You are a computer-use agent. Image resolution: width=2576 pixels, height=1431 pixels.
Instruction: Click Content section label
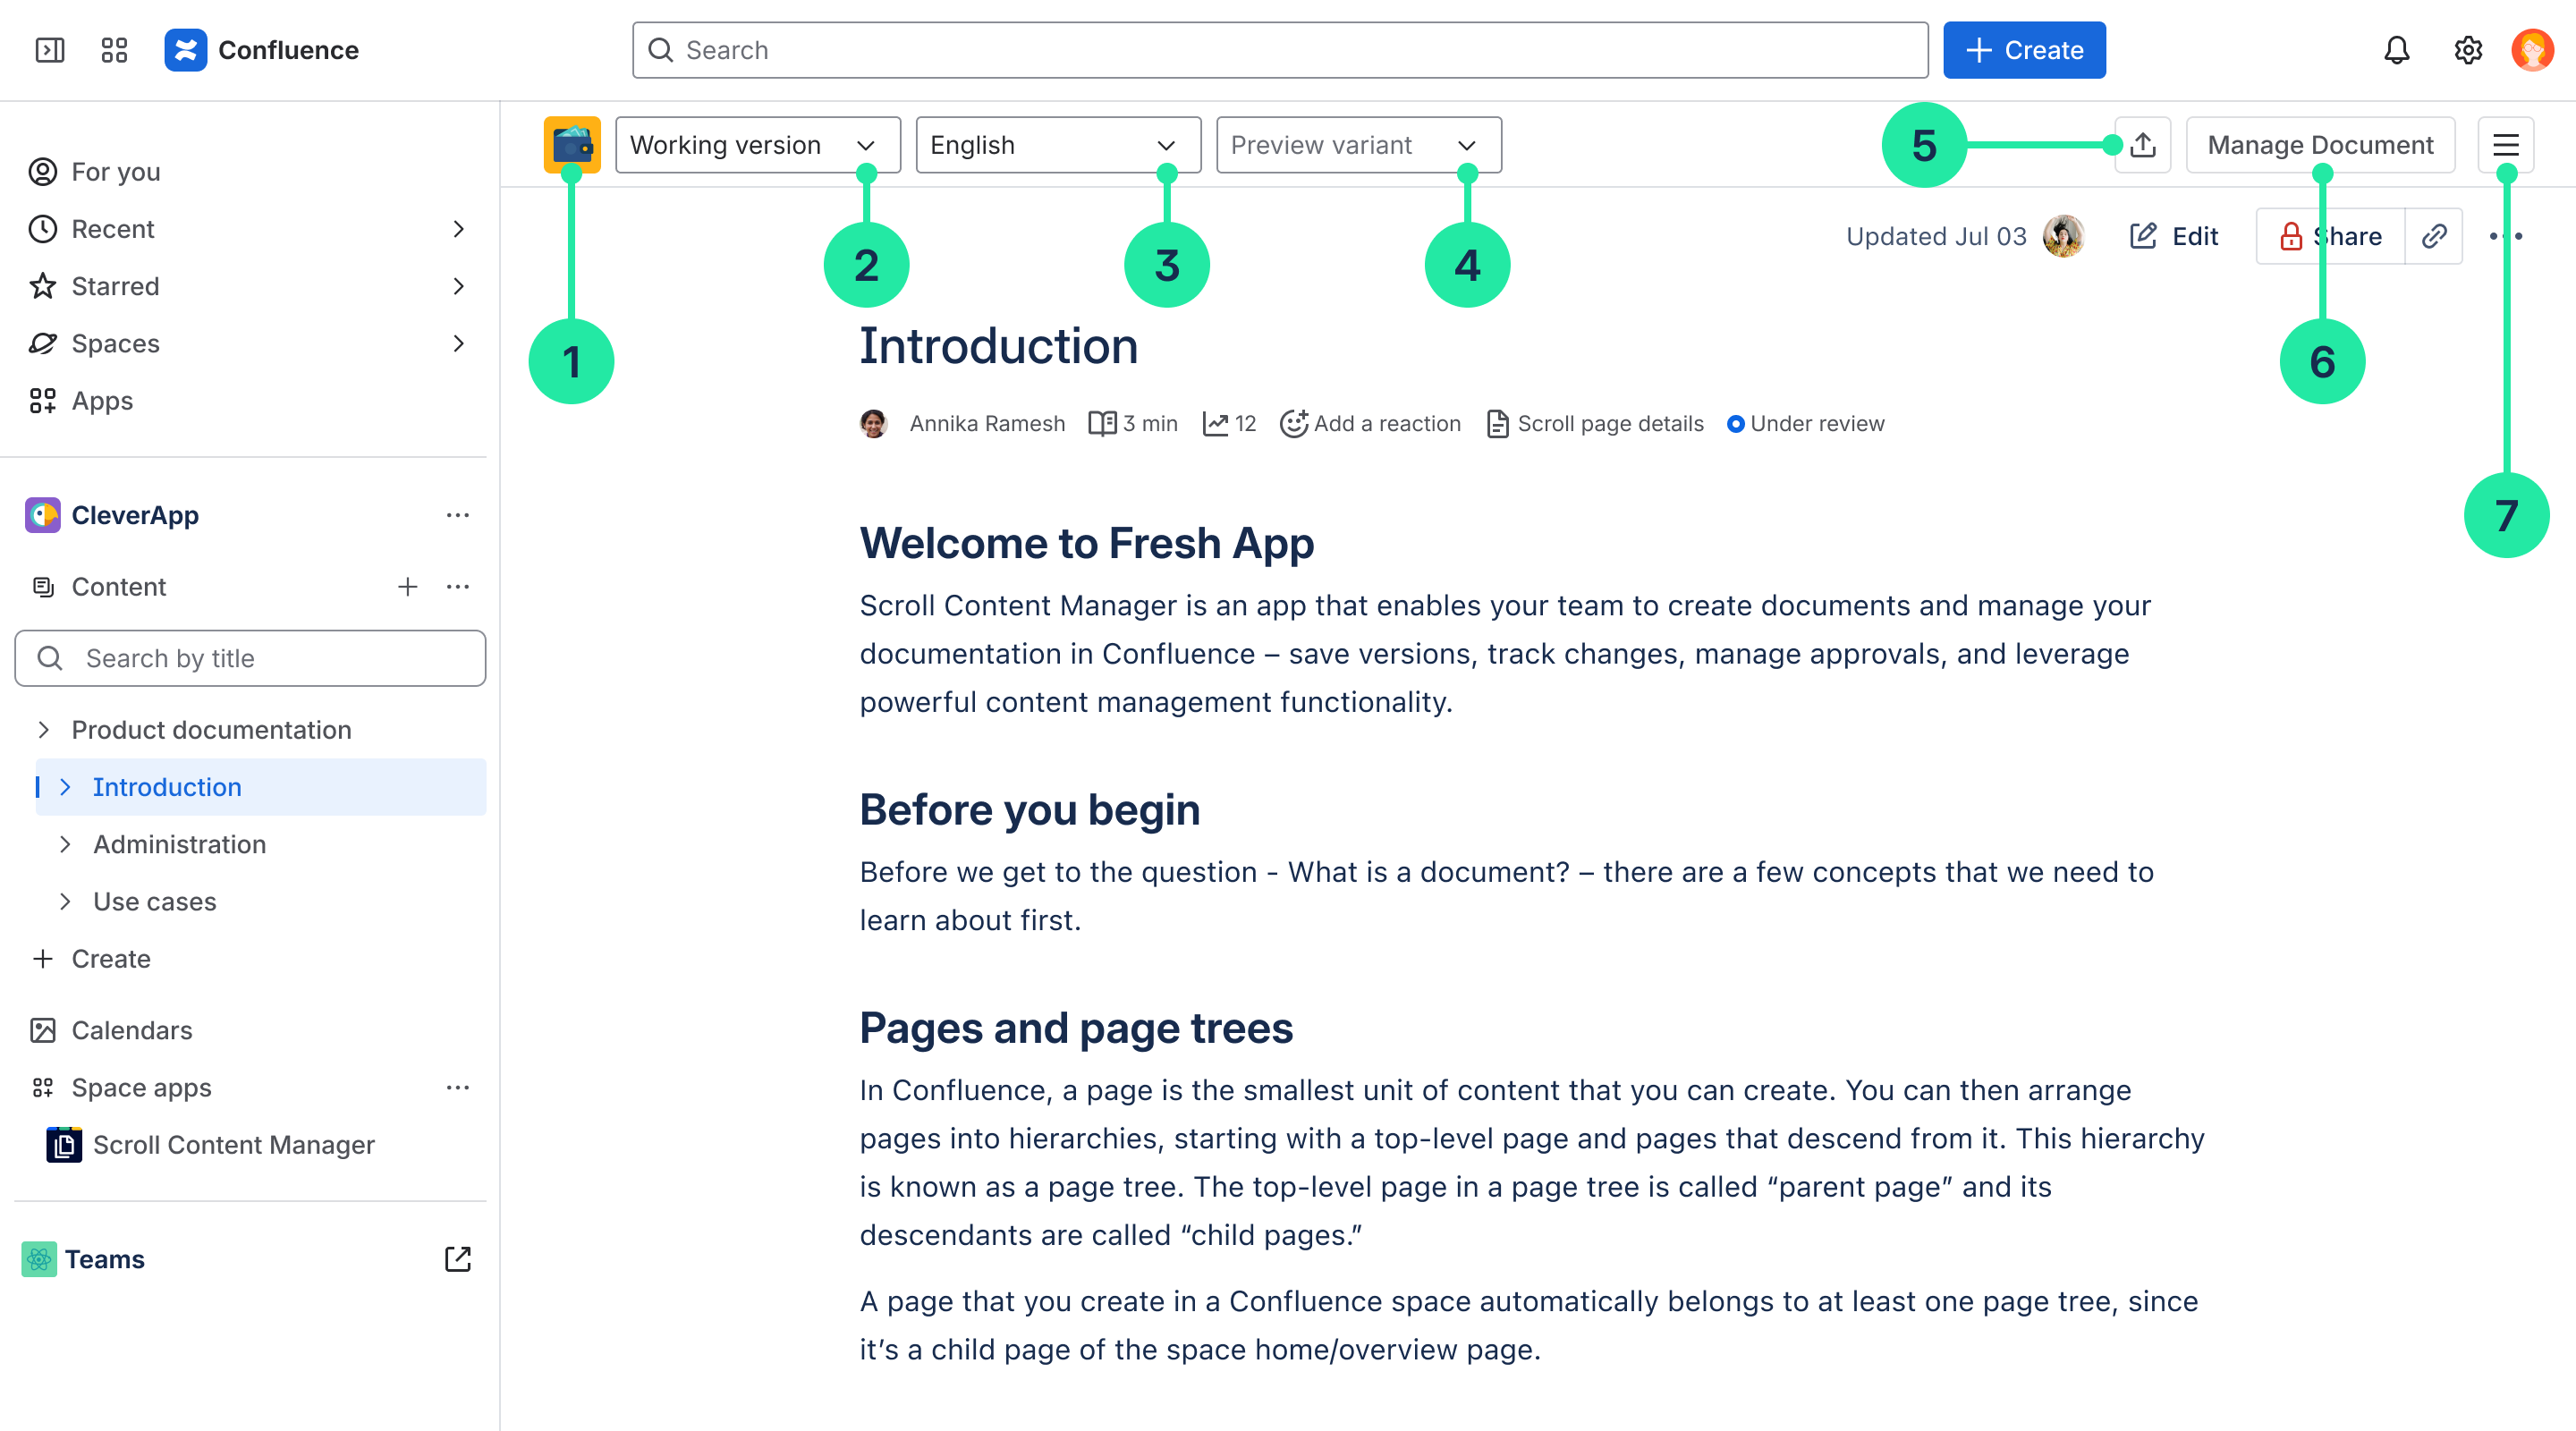pos(119,587)
